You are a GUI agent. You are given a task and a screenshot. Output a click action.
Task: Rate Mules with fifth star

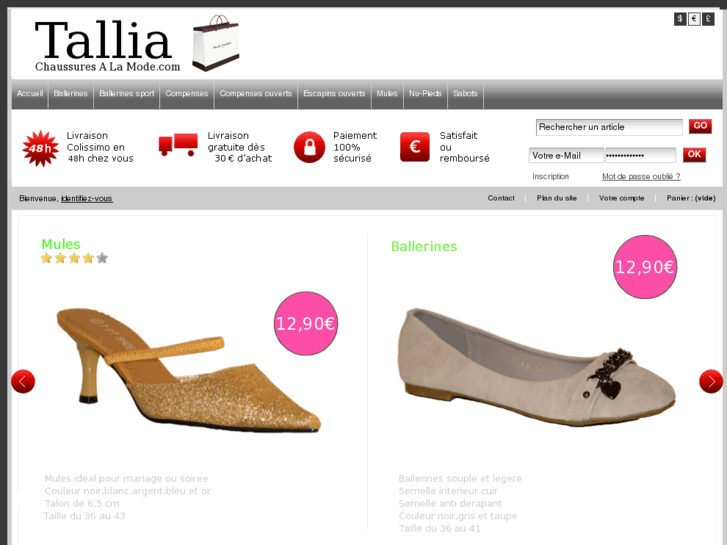[x=102, y=258]
